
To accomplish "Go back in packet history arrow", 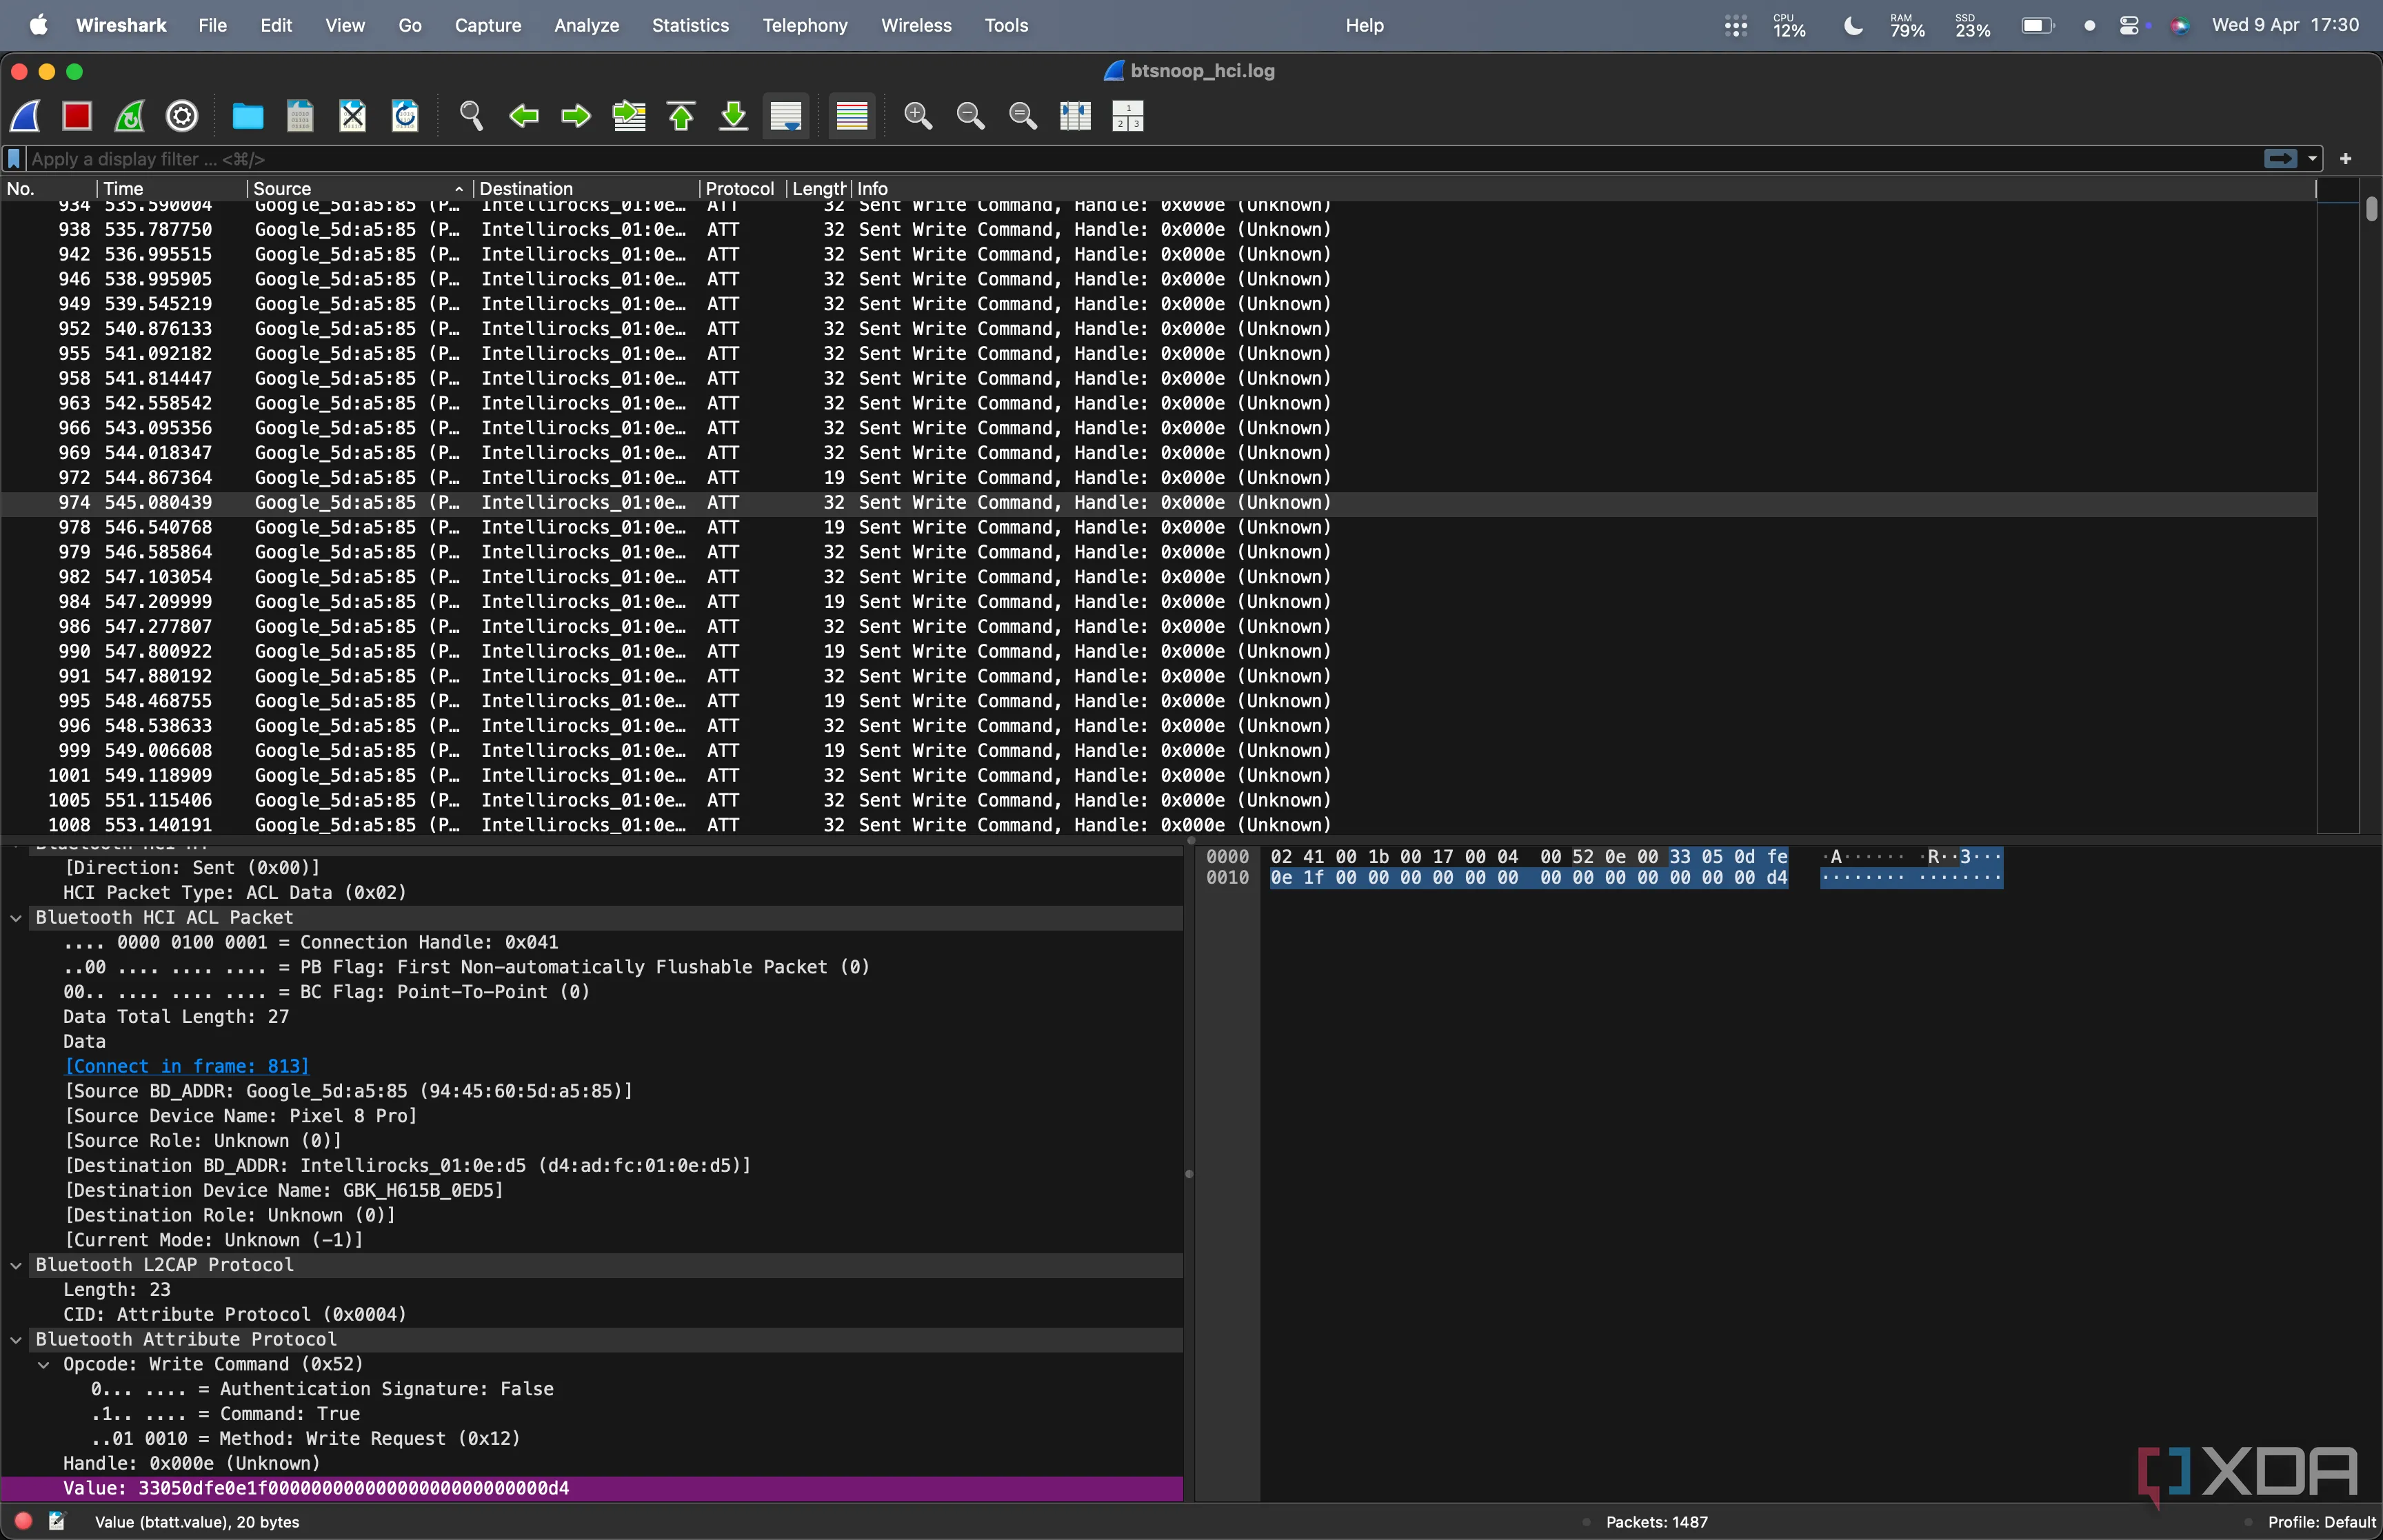I will (524, 116).
